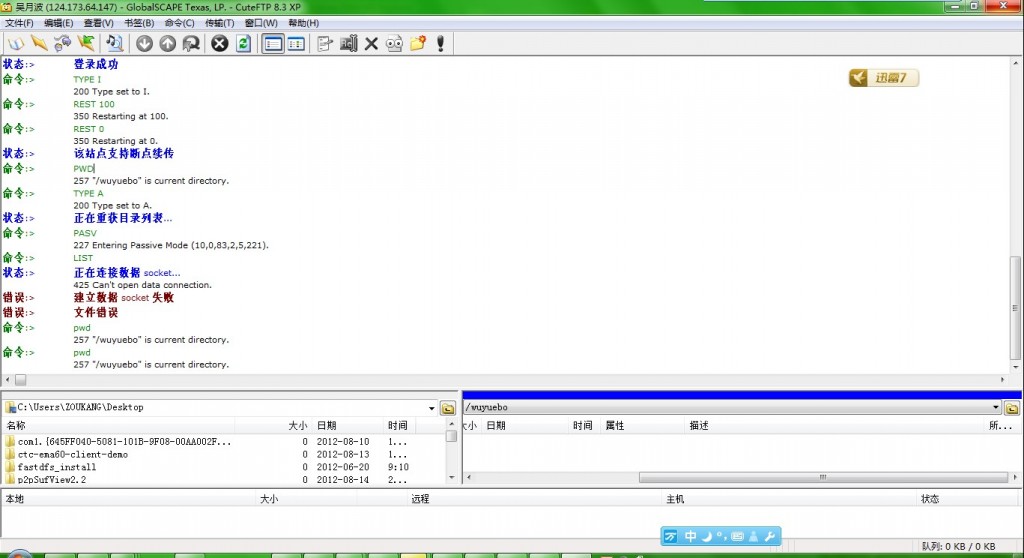Click the delete X toolbar icon
This screenshot has width=1024, height=558.
[x=371, y=44]
